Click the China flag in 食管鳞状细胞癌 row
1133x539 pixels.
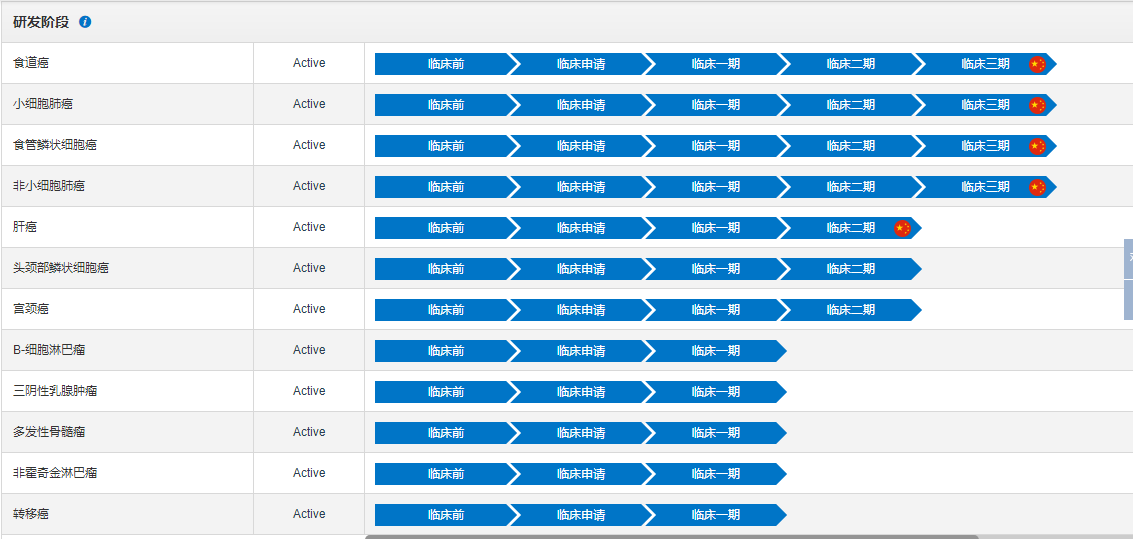point(1037,146)
